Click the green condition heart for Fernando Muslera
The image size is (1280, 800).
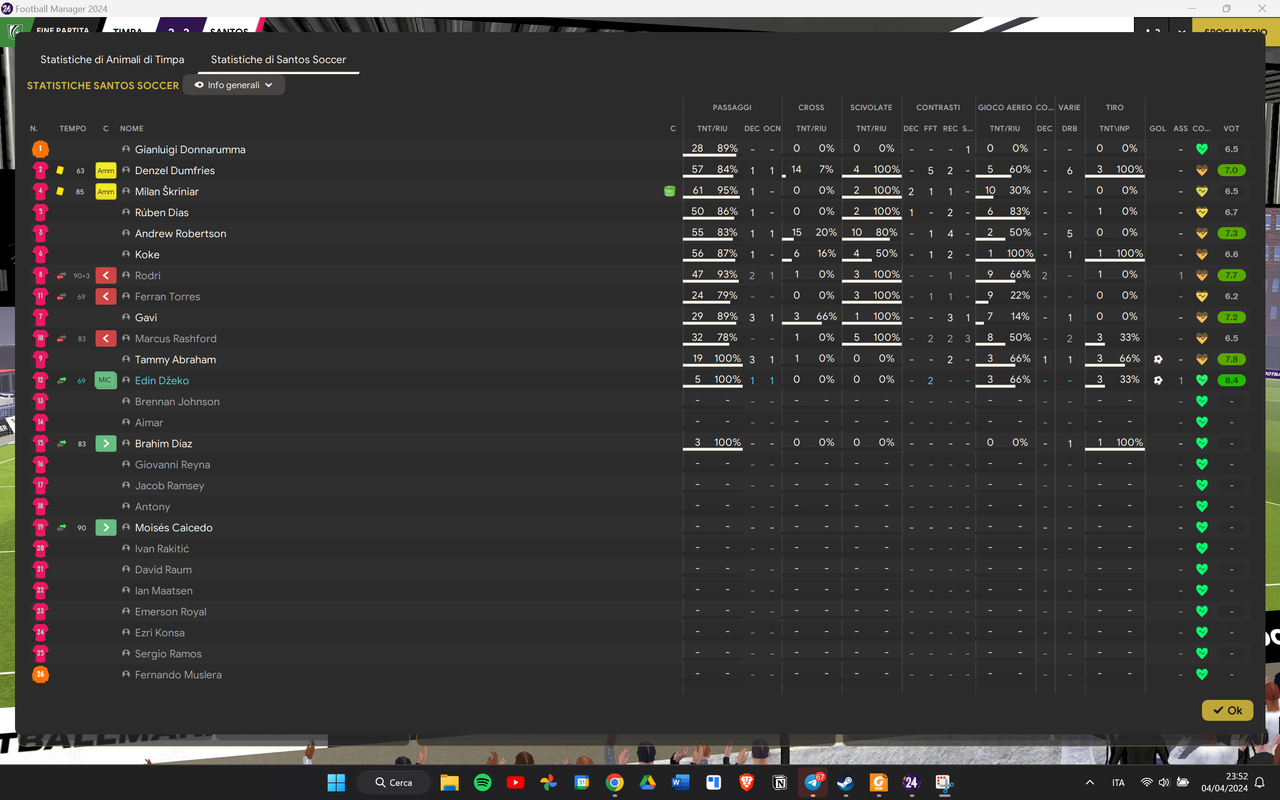click(x=1202, y=674)
